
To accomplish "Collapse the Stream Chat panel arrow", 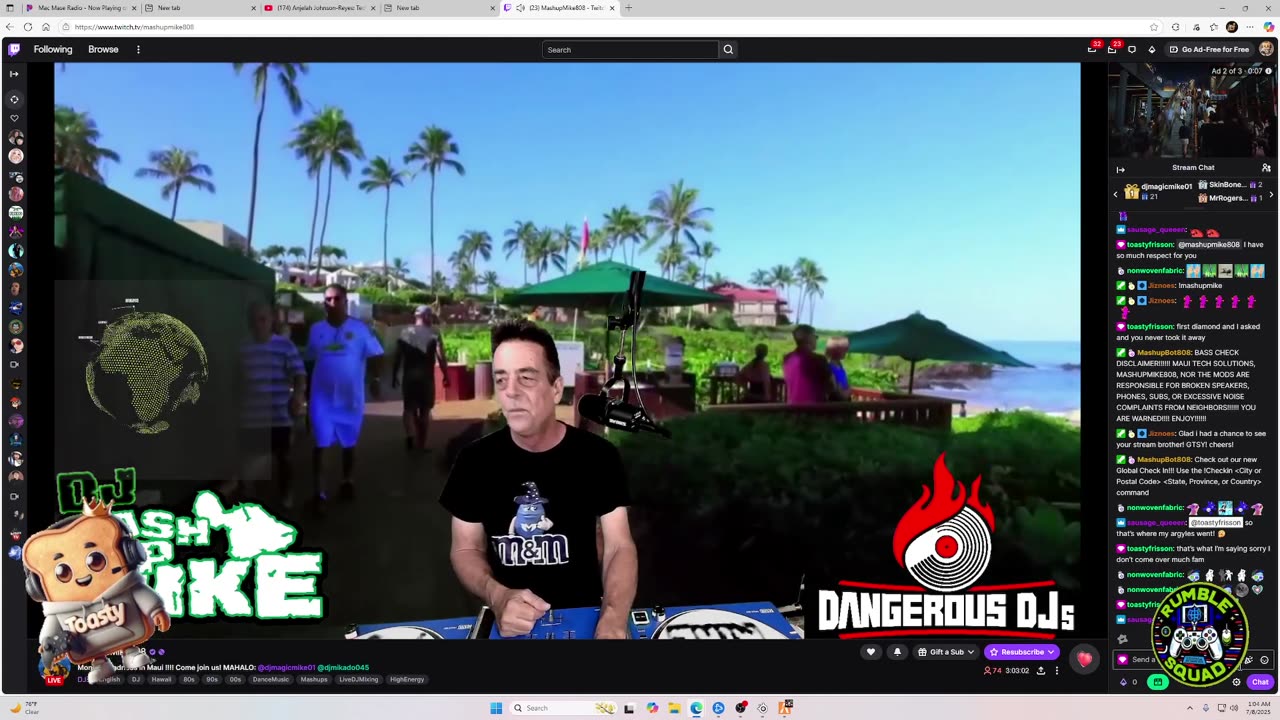I will pos(1120,169).
